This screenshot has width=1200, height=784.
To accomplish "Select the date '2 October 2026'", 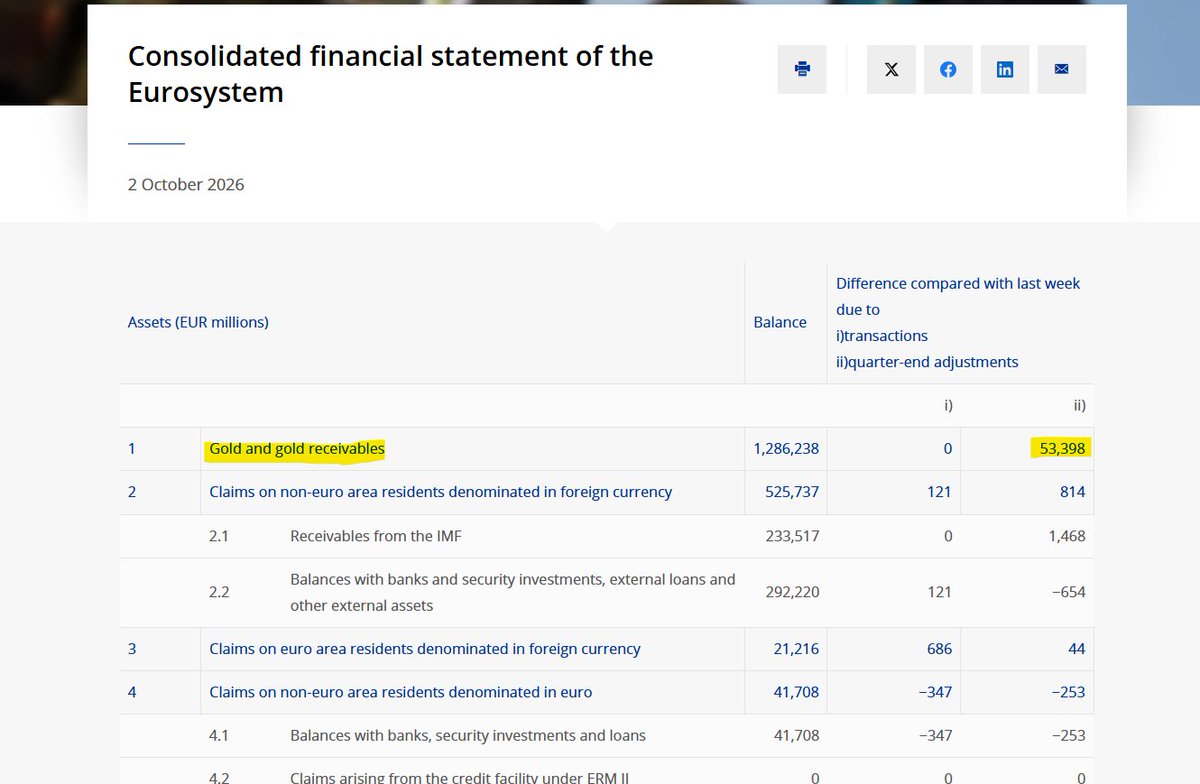I will 186,185.
